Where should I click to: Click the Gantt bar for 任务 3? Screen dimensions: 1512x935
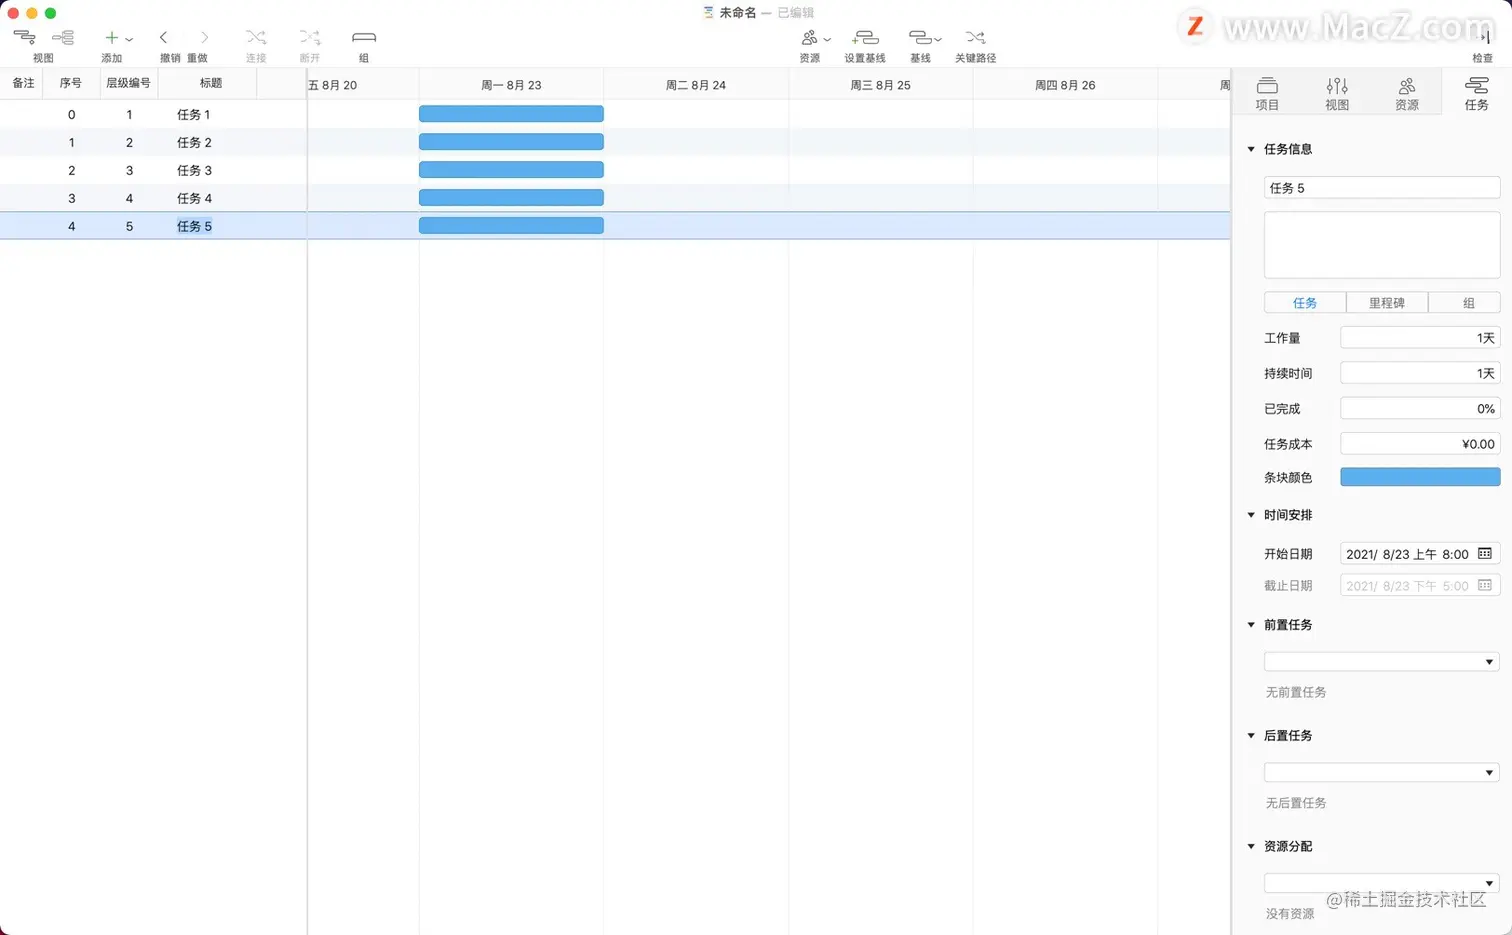coord(511,170)
